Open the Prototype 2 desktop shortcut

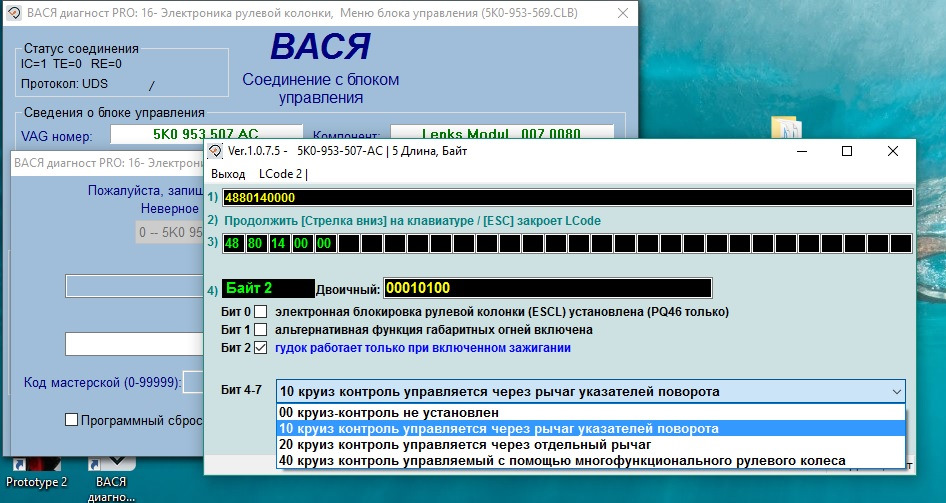coord(36,474)
